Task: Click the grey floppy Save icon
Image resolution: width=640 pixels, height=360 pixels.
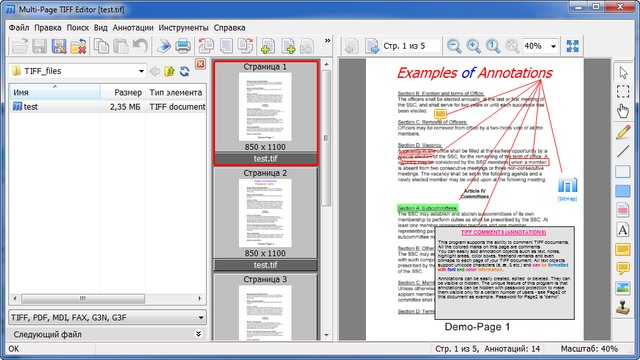Action: coord(40,46)
